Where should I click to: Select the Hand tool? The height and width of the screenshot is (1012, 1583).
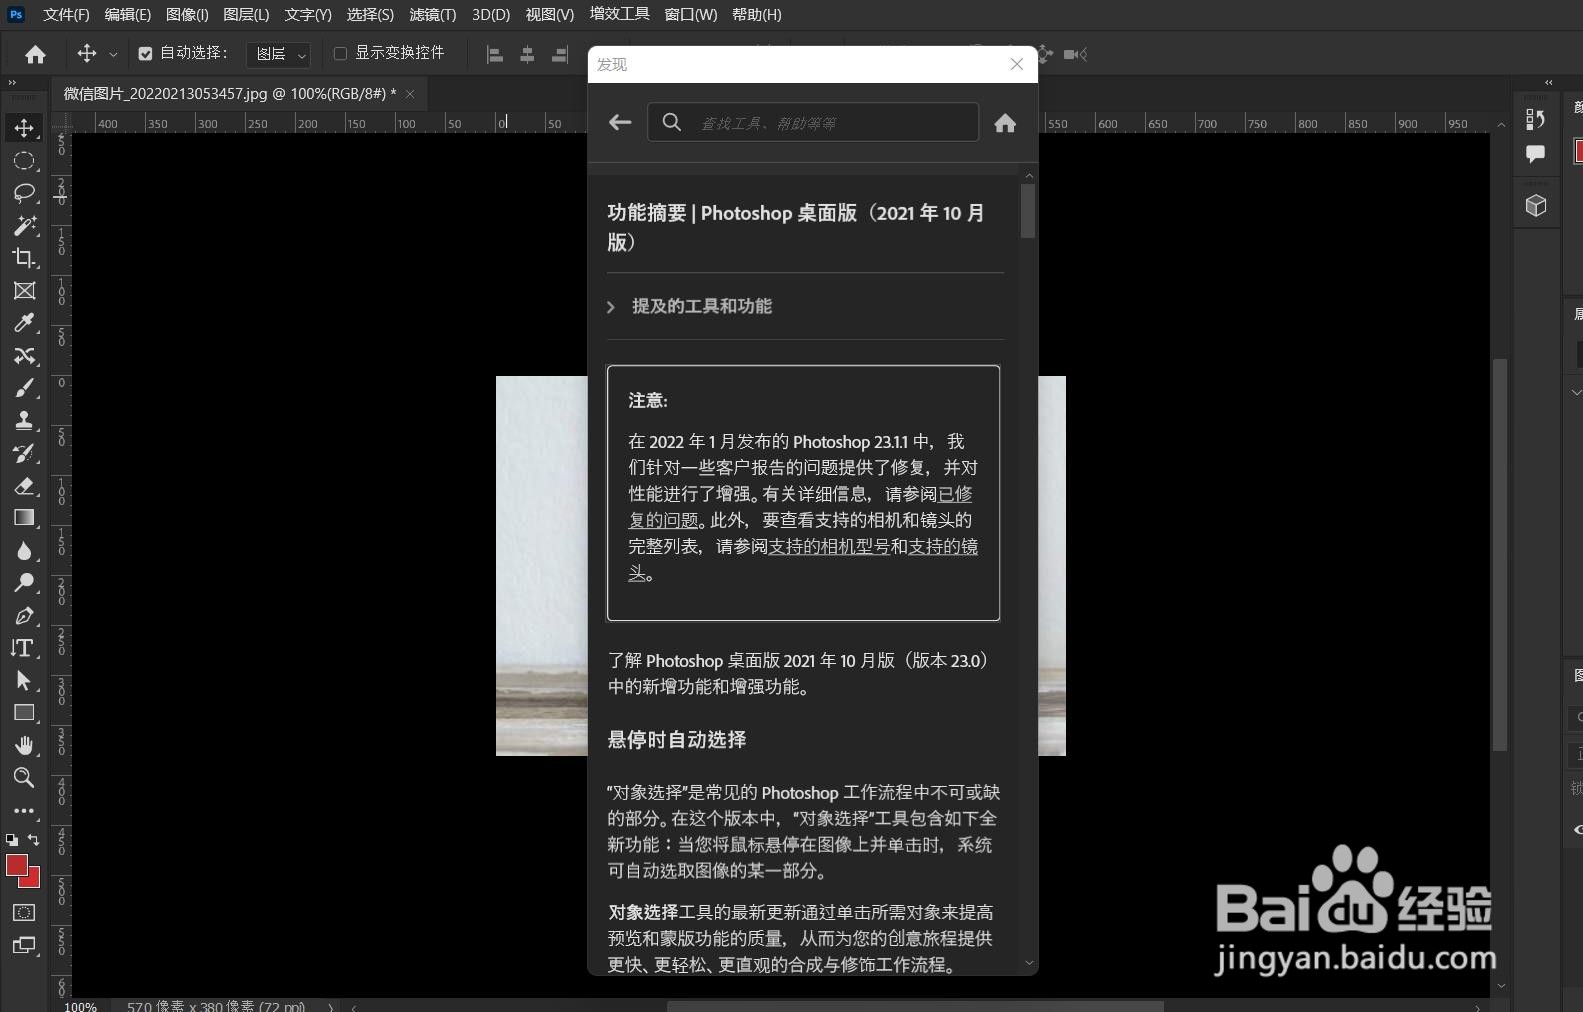24,746
